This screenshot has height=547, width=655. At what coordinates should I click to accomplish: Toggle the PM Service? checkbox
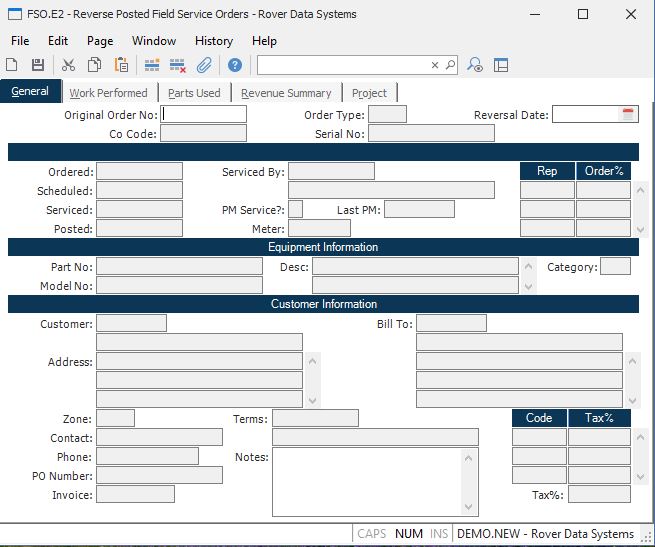click(x=296, y=209)
